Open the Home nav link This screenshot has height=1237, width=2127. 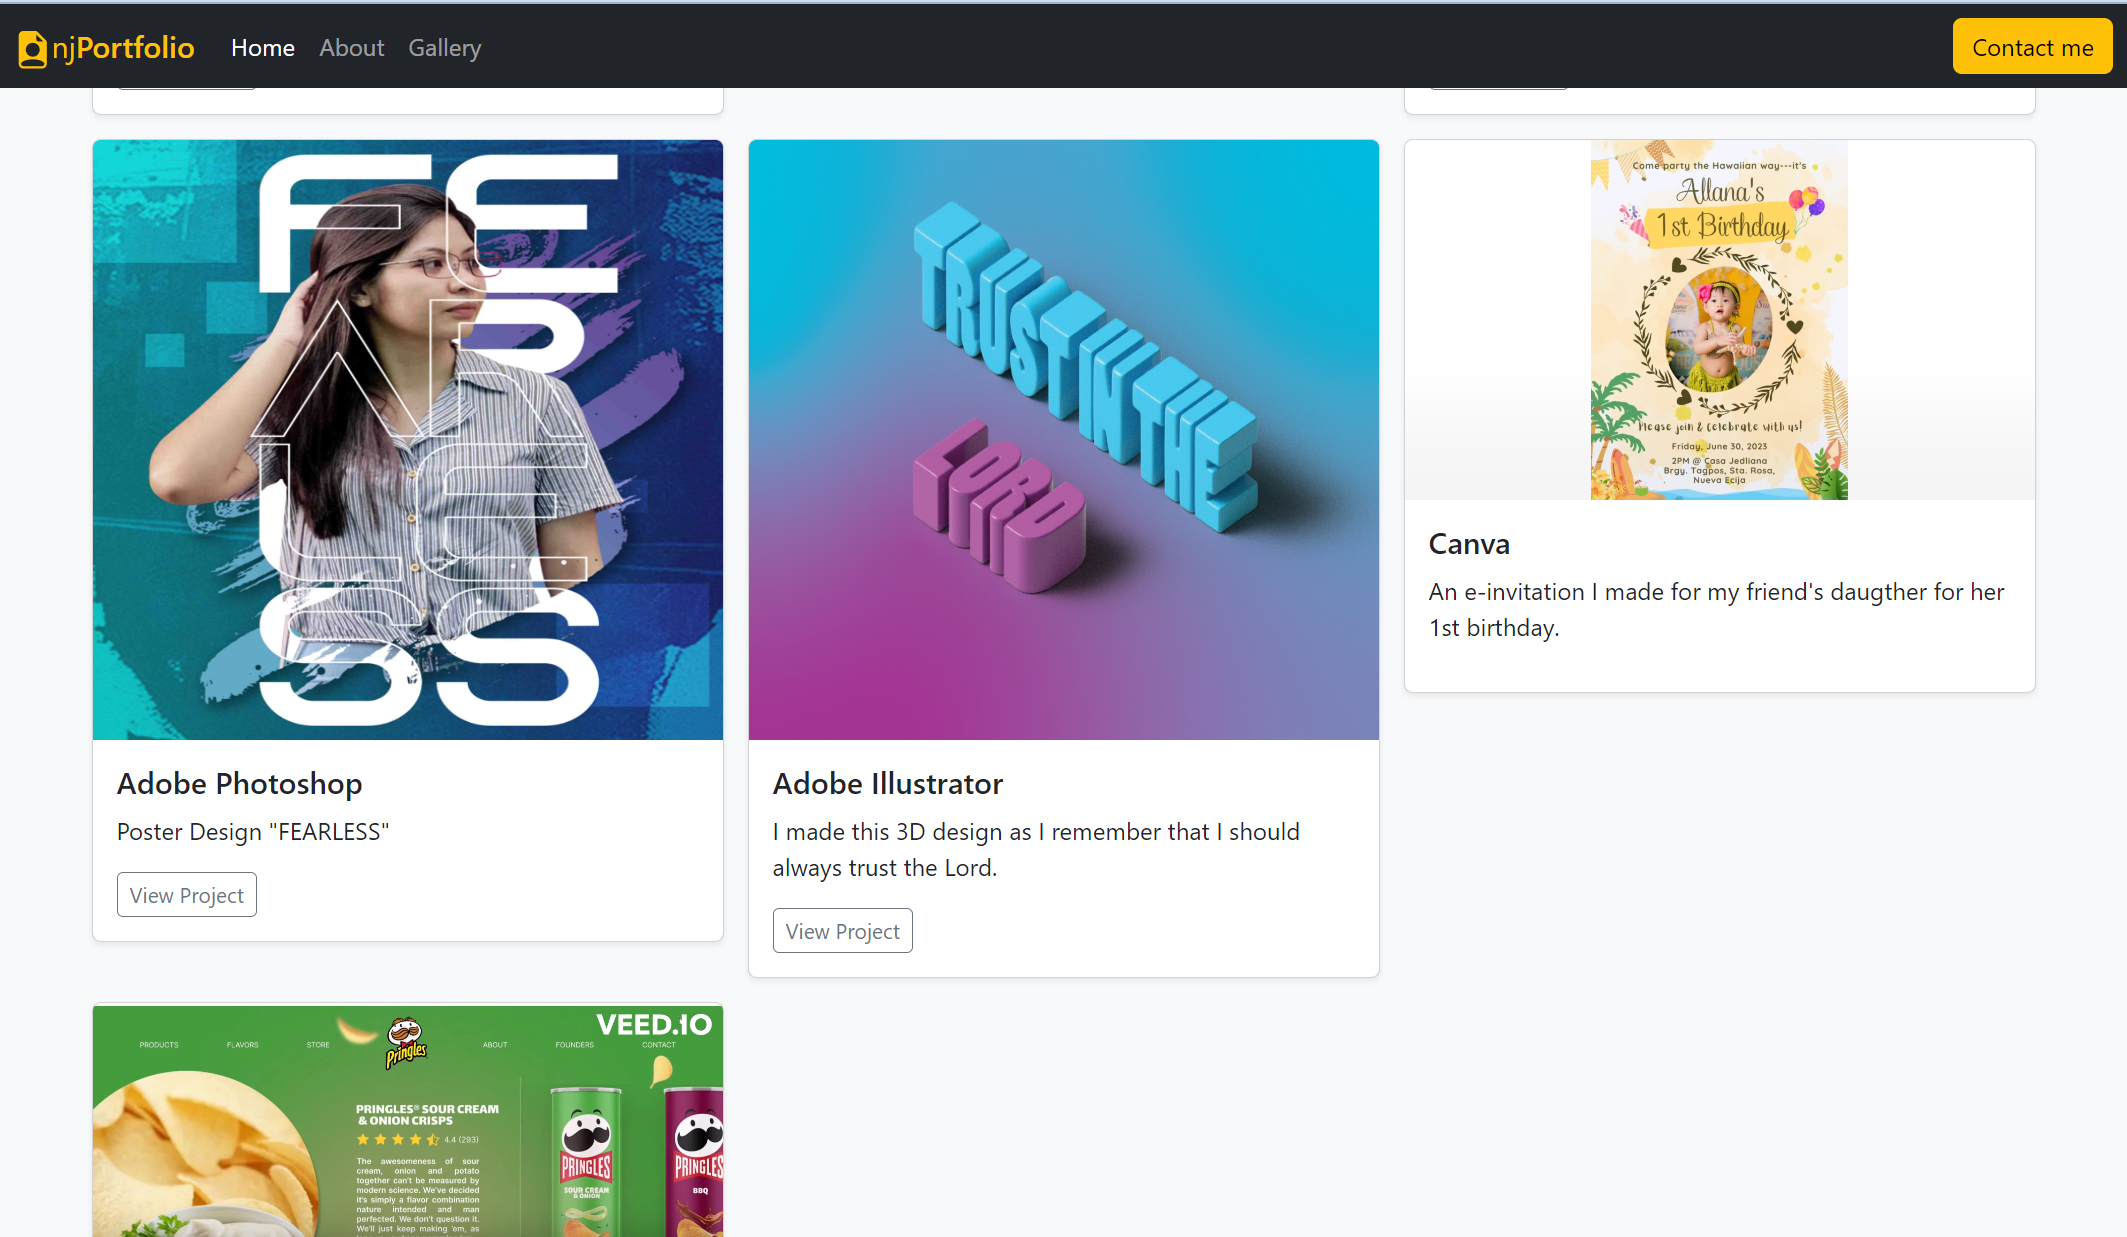point(262,48)
